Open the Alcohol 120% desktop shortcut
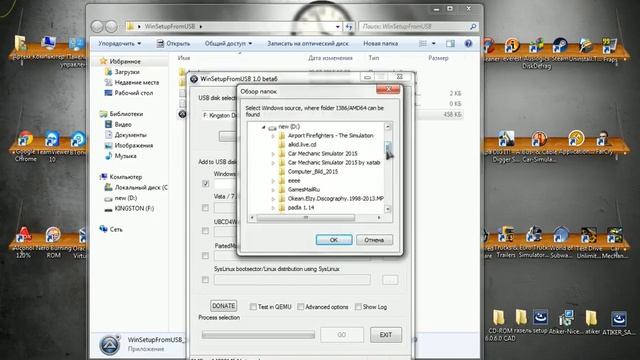Viewport: 640px width, 360px height. coord(23,242)
